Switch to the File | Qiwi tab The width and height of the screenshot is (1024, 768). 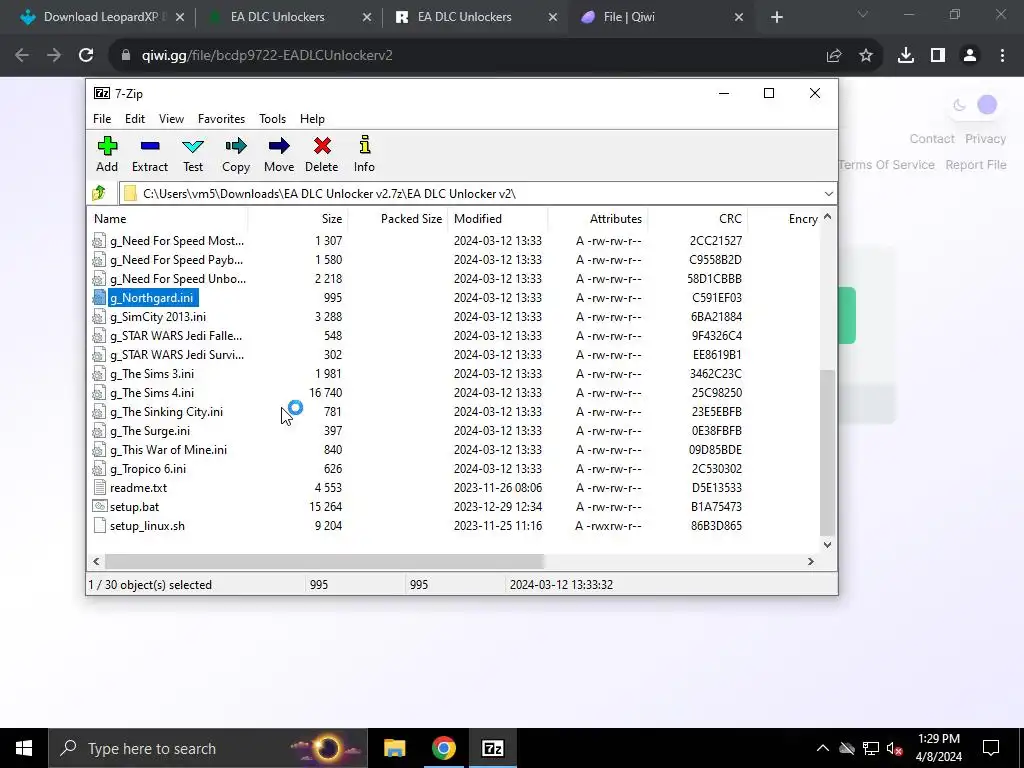[660, 17]
